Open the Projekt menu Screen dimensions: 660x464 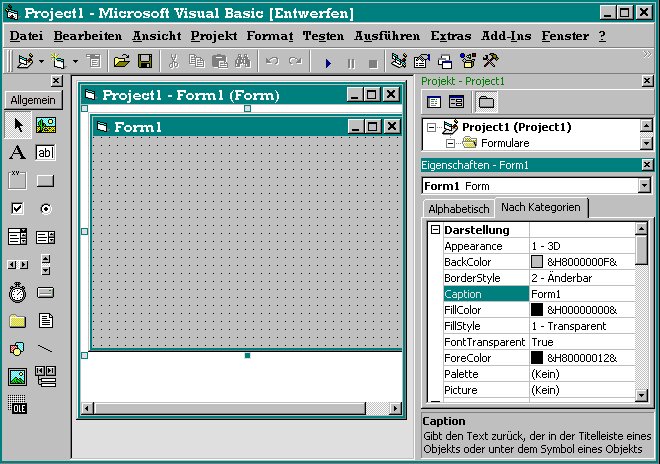[214, 36]
